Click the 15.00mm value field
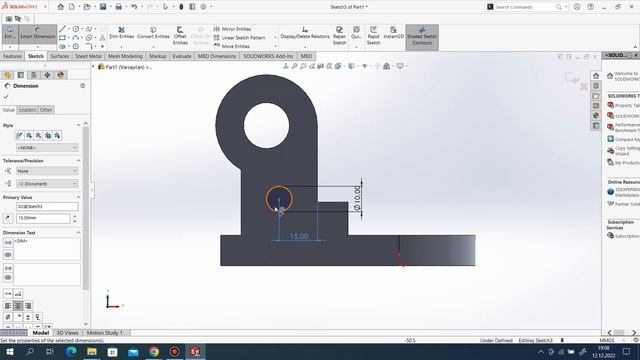The width and height of the screenshot is (640, 360). [43, 218]
